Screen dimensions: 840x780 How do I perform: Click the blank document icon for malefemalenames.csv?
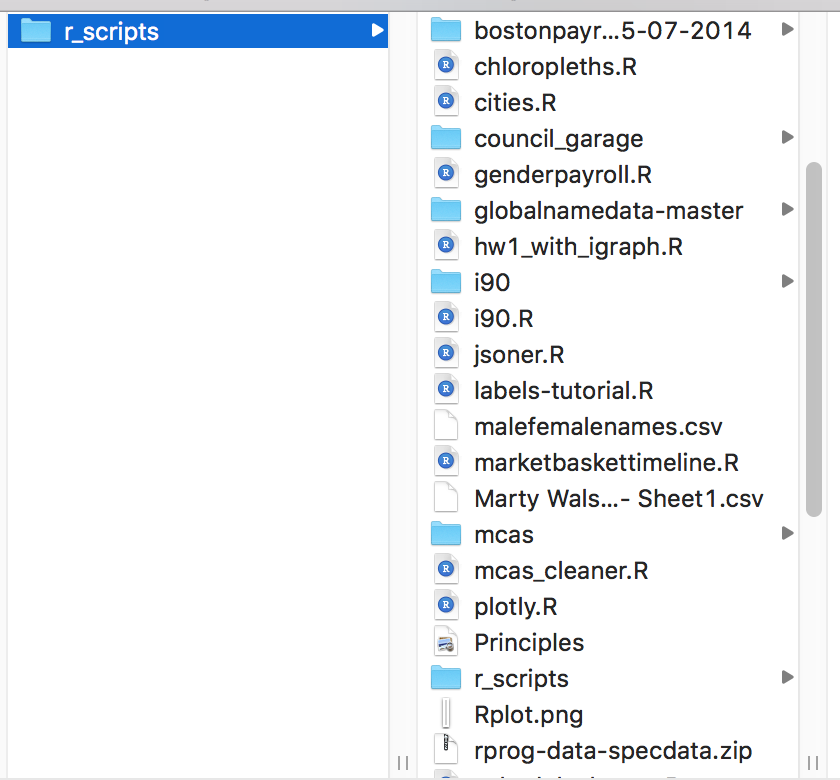[x=445, y=427]
